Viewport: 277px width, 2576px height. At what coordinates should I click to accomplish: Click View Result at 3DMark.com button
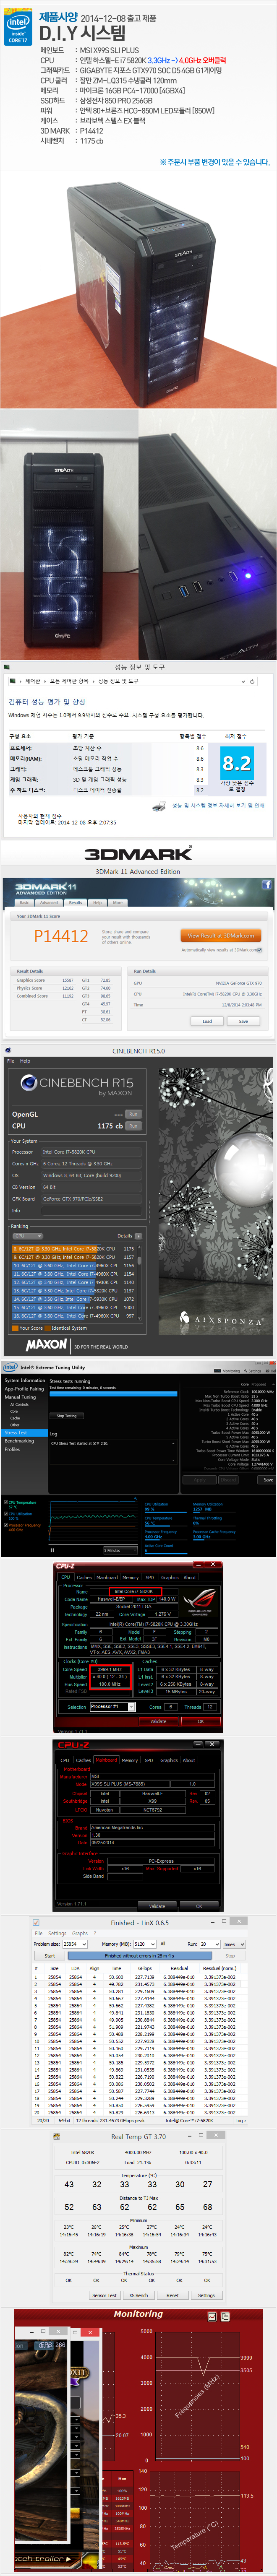221,935
